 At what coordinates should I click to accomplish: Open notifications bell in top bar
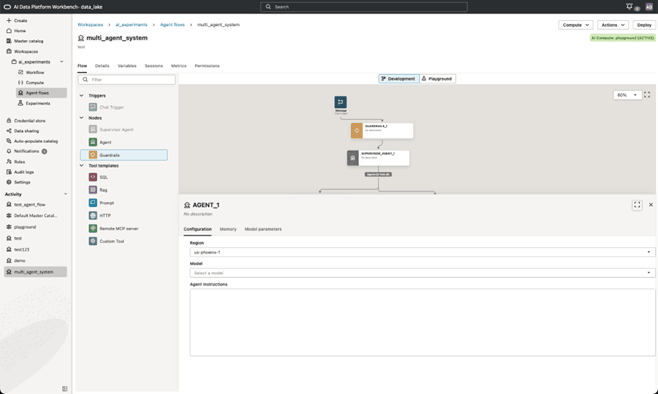point(629,6)
